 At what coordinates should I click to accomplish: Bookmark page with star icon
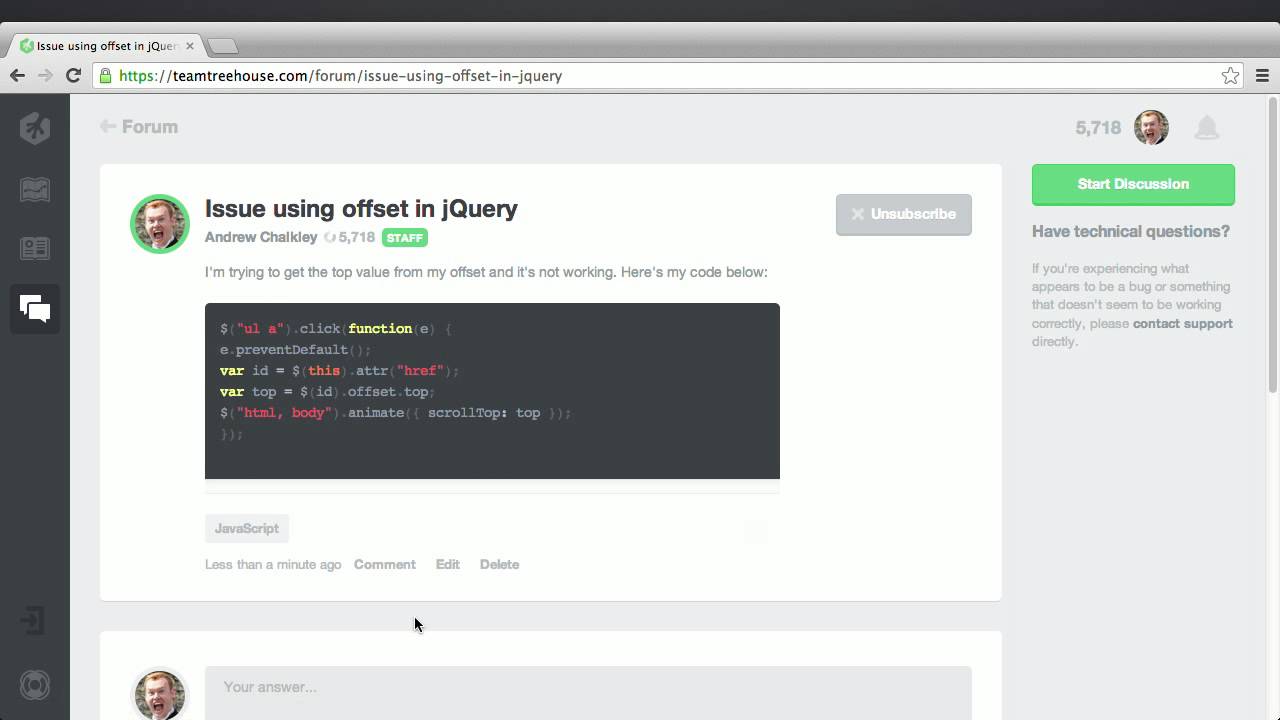click(x=1231, y=76)
